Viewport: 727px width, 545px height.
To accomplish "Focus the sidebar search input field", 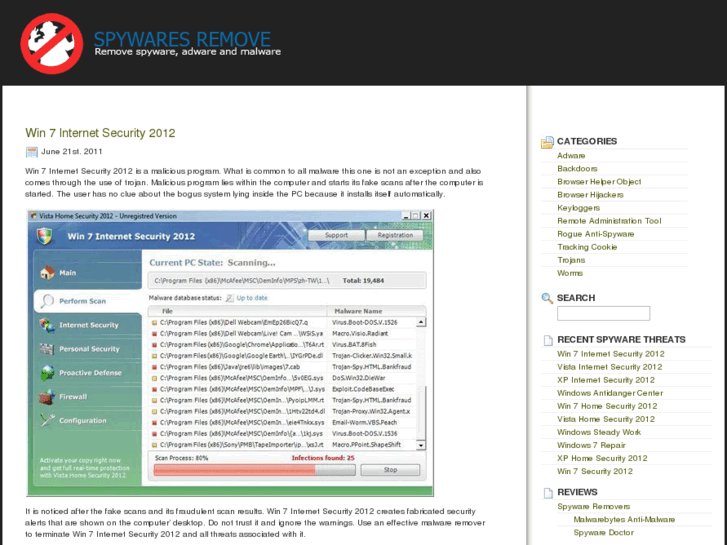I will coord(603,314).
